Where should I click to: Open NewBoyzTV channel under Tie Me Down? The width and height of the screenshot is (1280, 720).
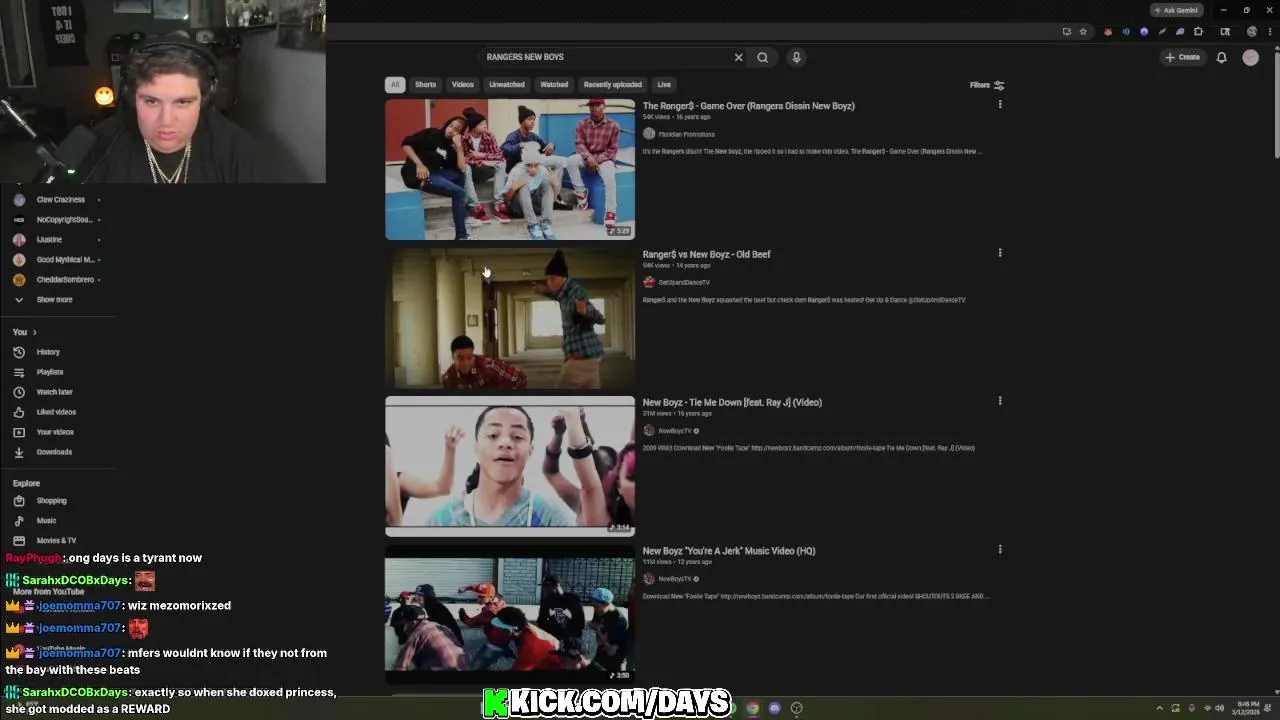click(675, 431)
